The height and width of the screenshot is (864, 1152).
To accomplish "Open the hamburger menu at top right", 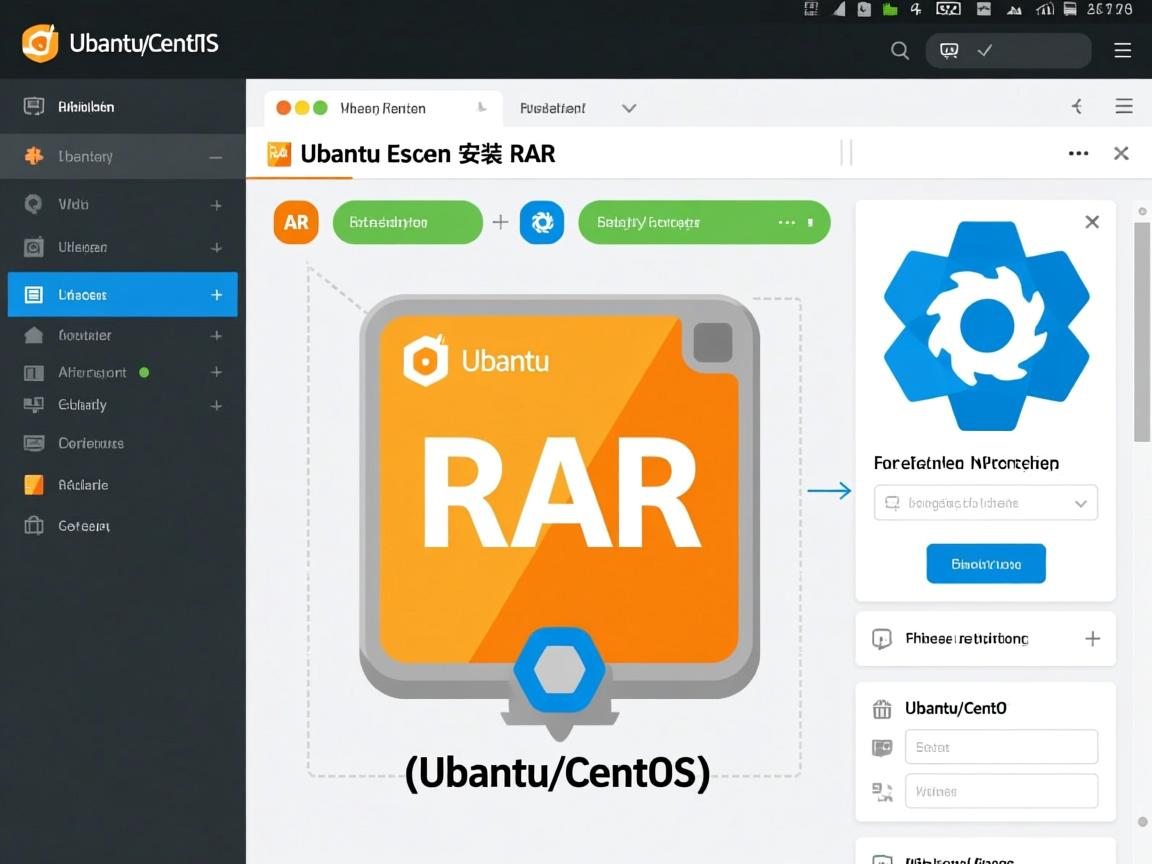I will click(x=1123, y=49).
